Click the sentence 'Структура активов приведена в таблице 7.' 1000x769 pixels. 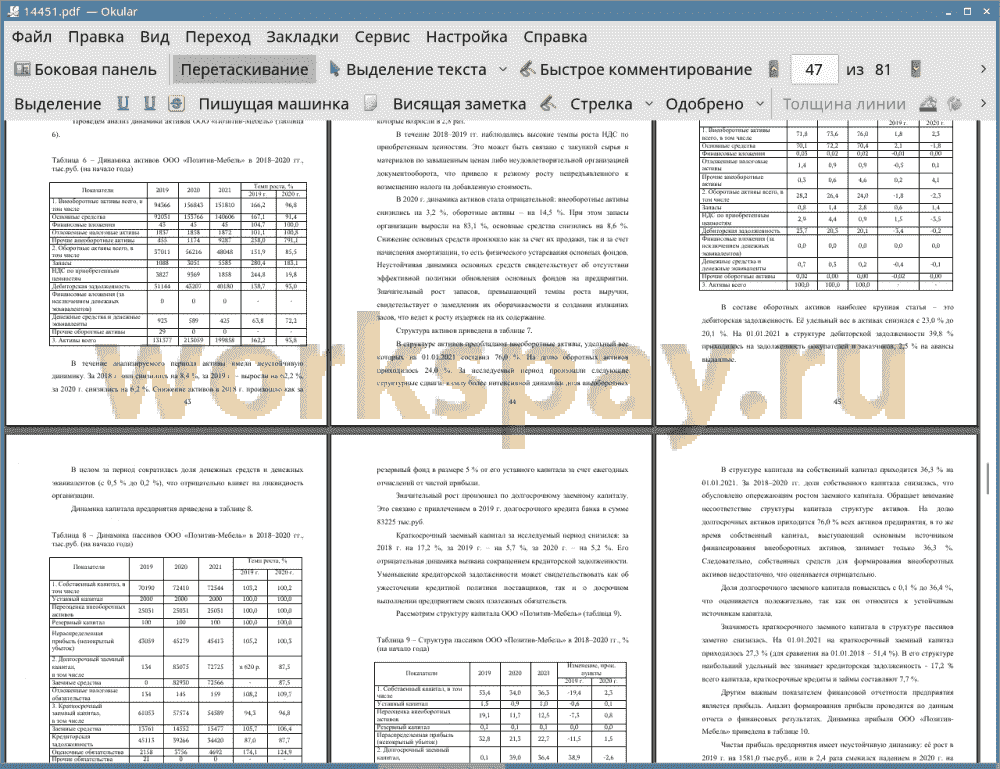[x=464, y=331]
